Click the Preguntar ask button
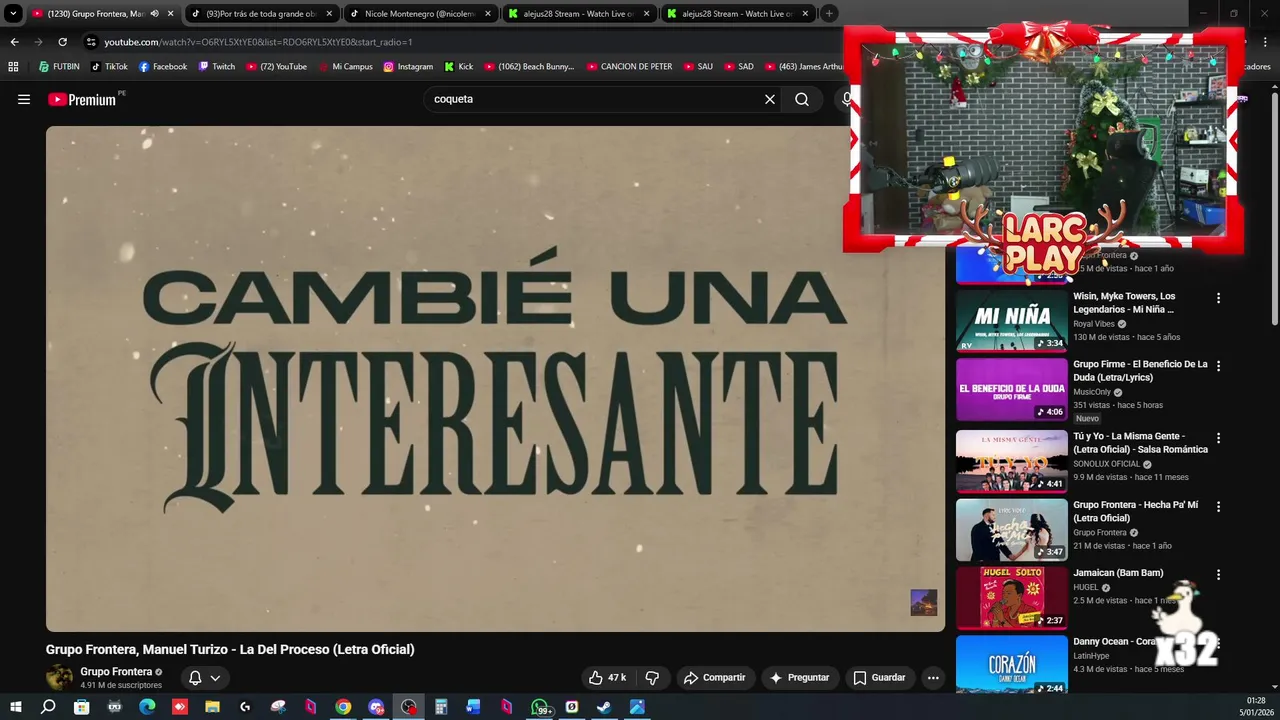The width and height of the screenshot is (1280, 720). tap(798, 678)
